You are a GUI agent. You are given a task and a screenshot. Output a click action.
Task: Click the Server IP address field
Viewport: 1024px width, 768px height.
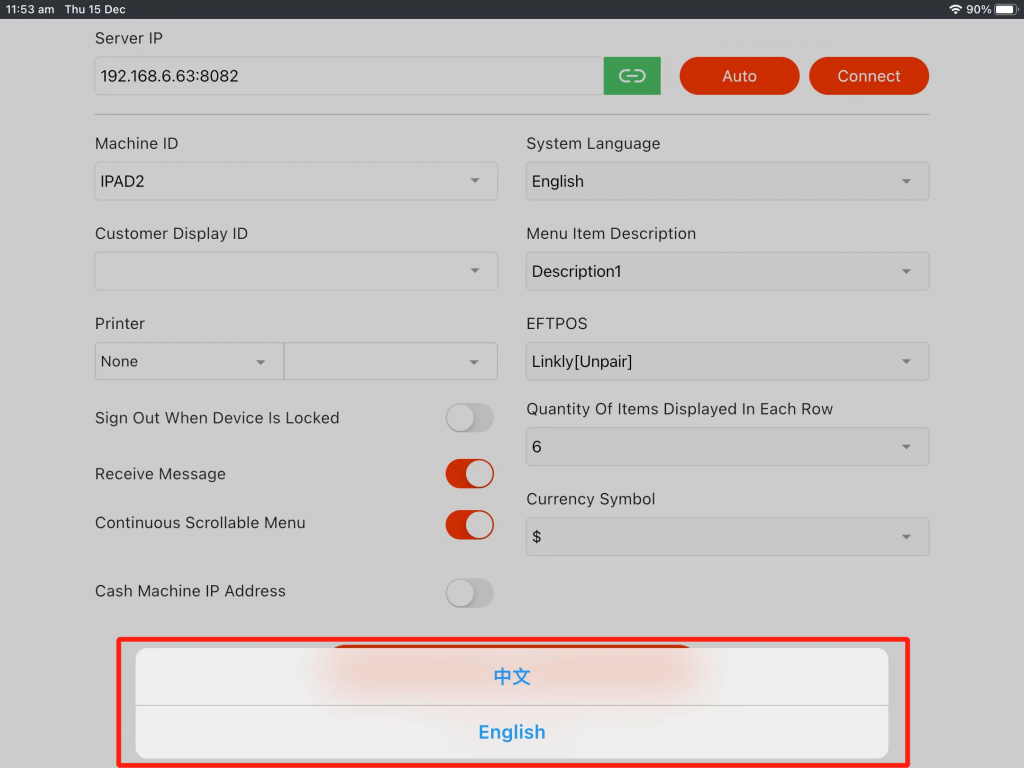click(349, 76)
